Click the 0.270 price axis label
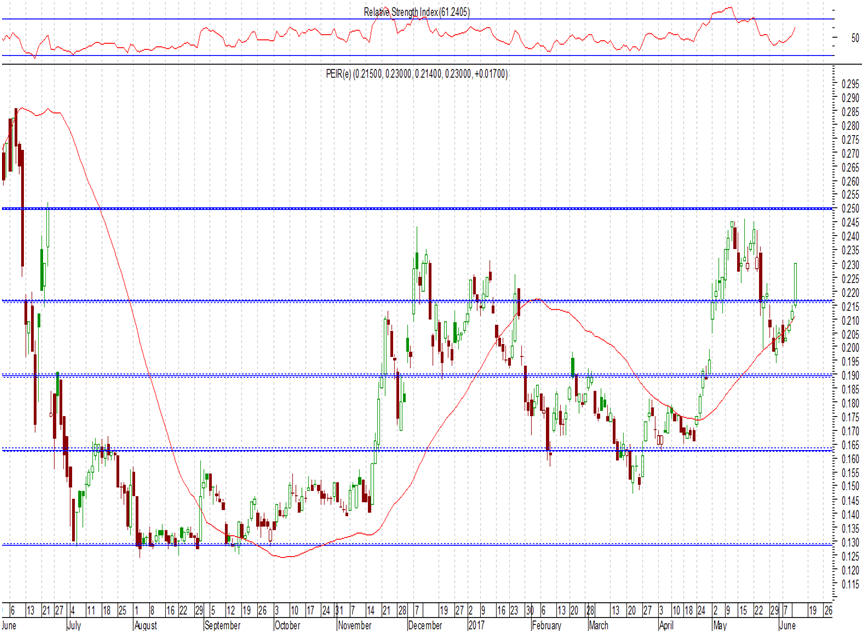 coord(850,154)
